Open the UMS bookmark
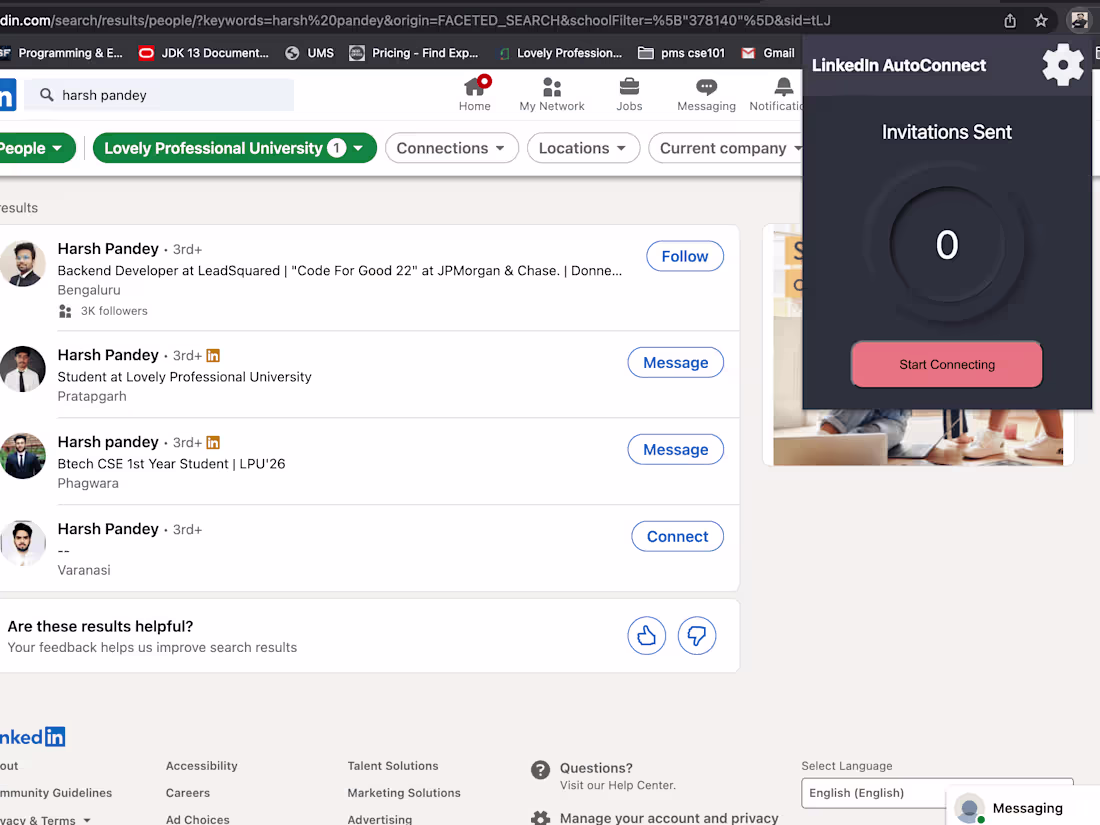Image resolution: width=1100 pixels, height=825 pixels. tap(310, 53)
